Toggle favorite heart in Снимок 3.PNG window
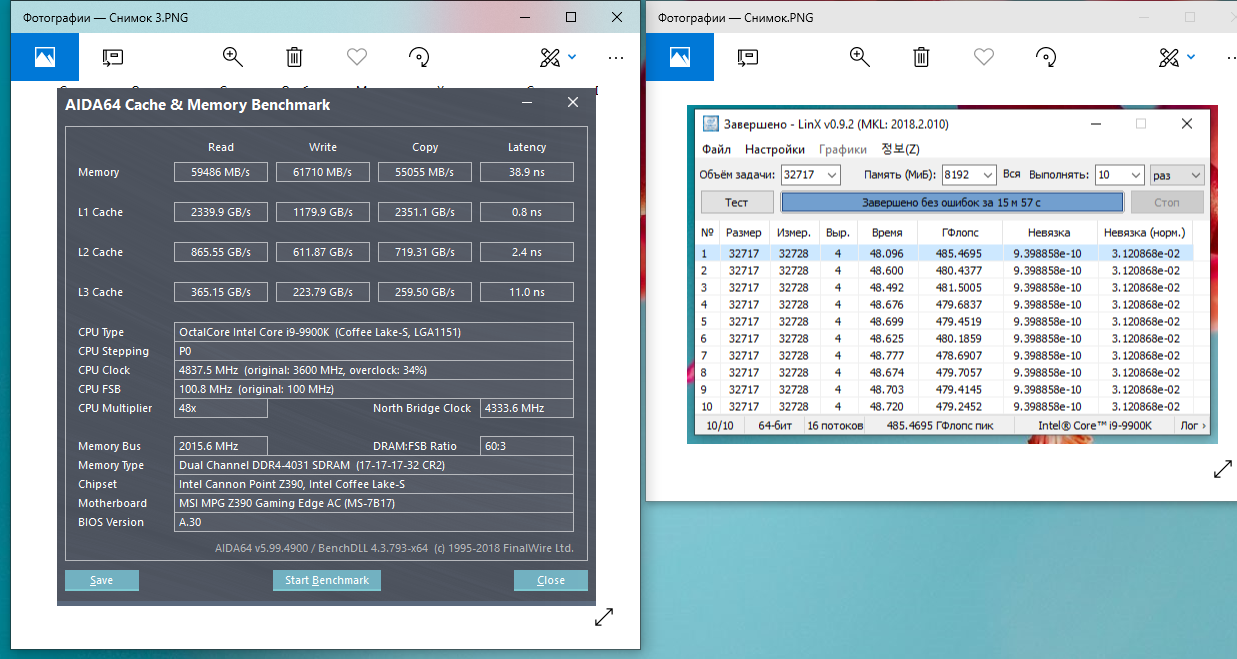Screen dimensions: 1237x659 pyautogui.click(x=357, y=57)
